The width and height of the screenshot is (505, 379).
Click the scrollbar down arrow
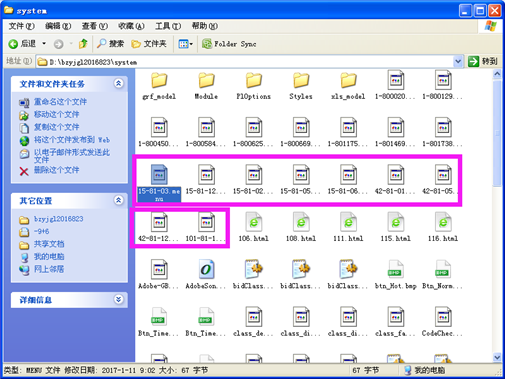[497, 357]
